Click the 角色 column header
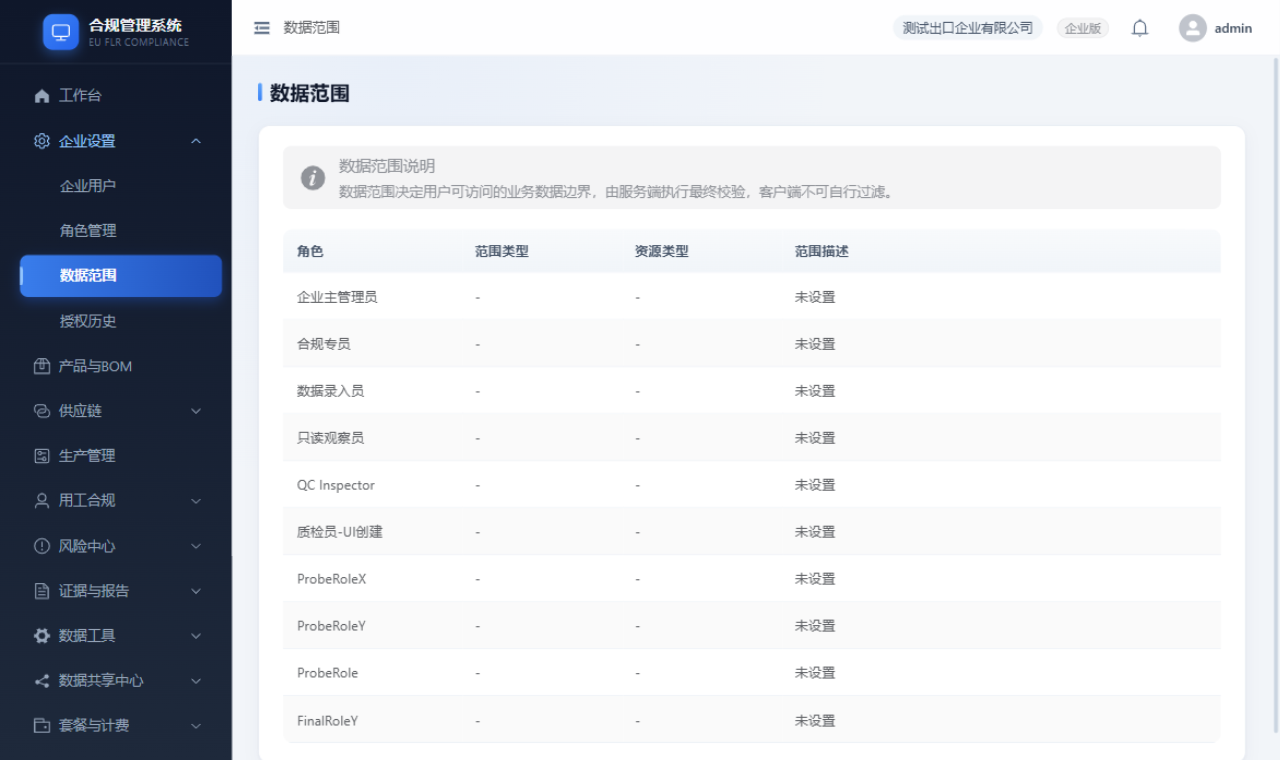The height and width of the screenshot is (760, 1280). [x=310, y=252]
